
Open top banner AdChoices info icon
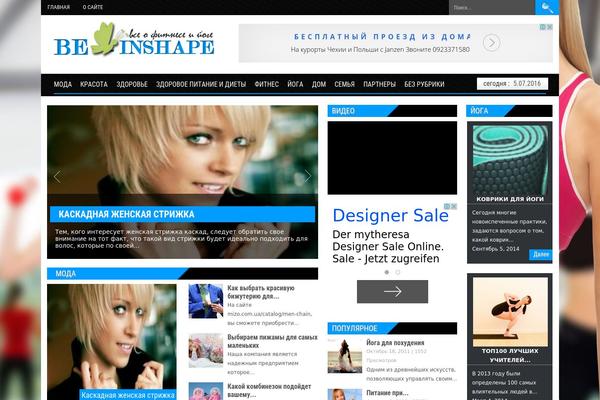(543, 27)
